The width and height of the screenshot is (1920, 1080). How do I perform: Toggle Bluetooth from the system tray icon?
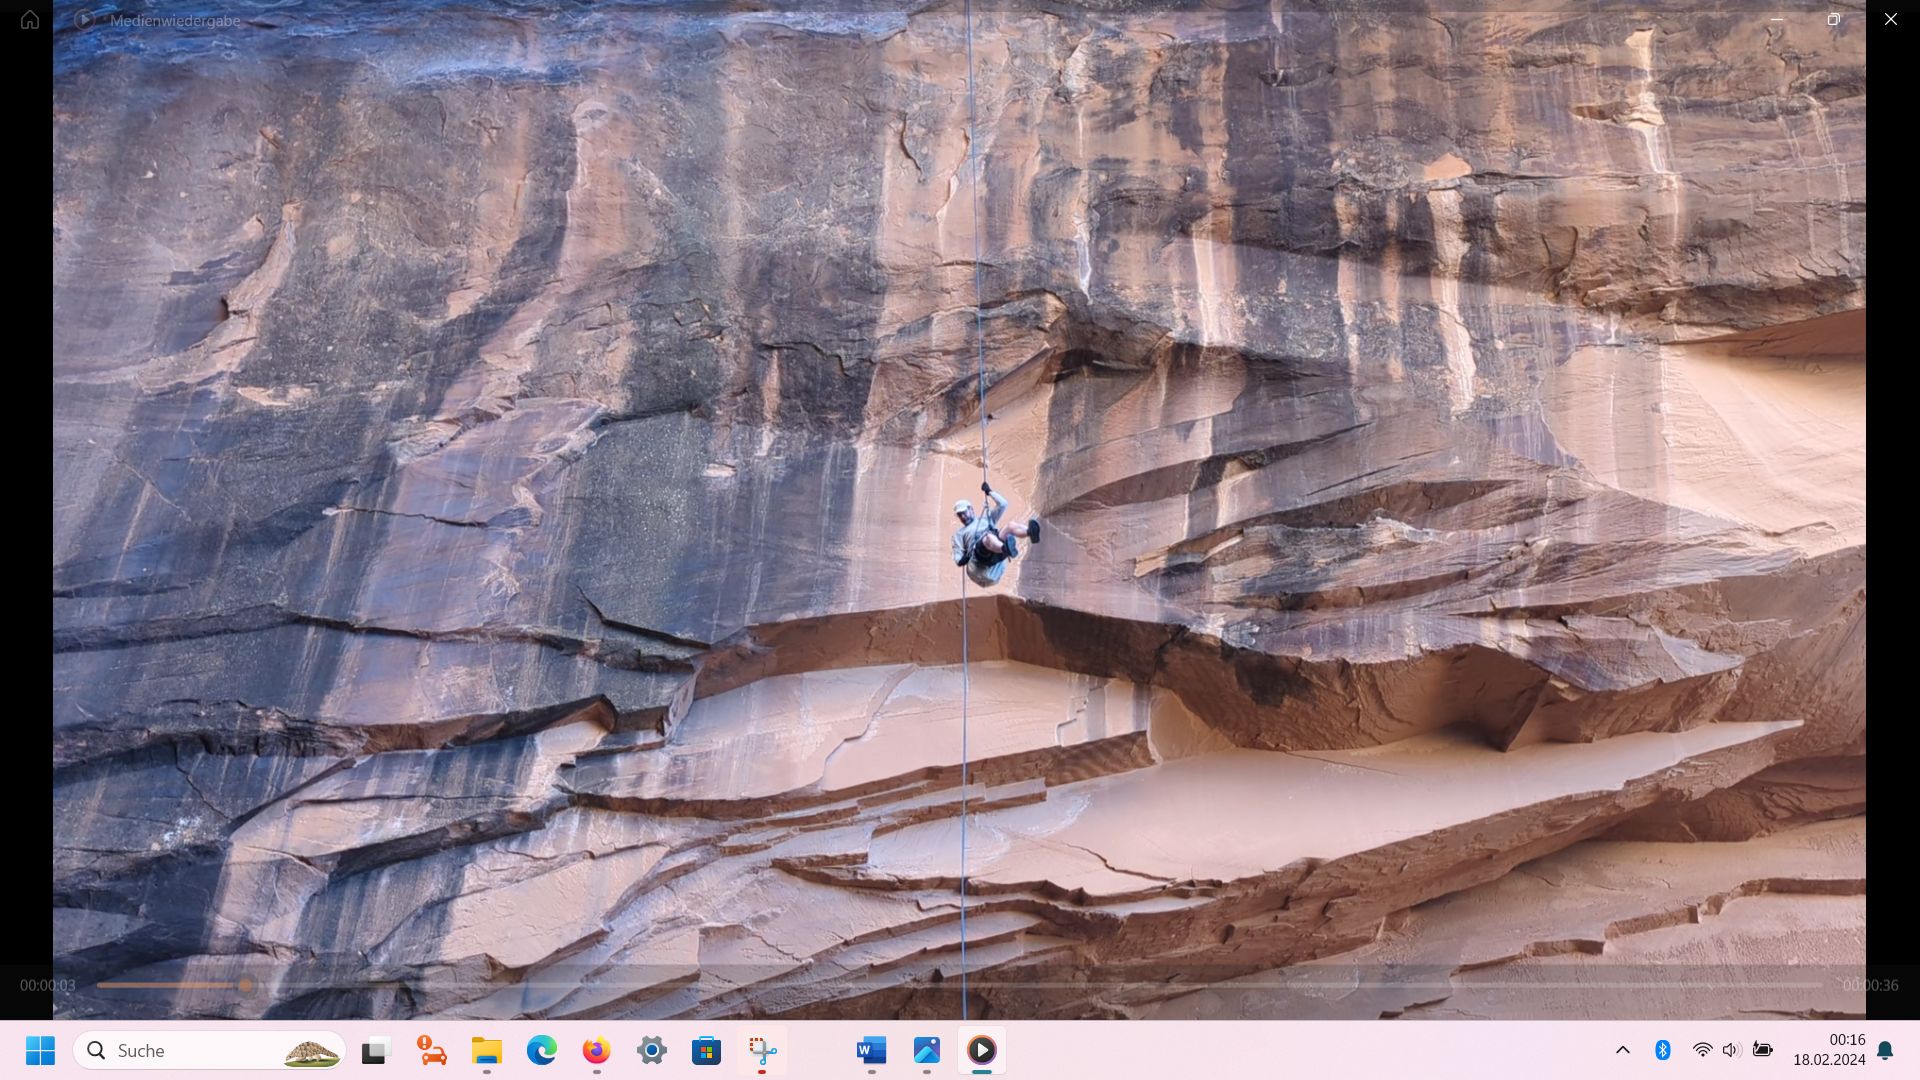1663,1050
